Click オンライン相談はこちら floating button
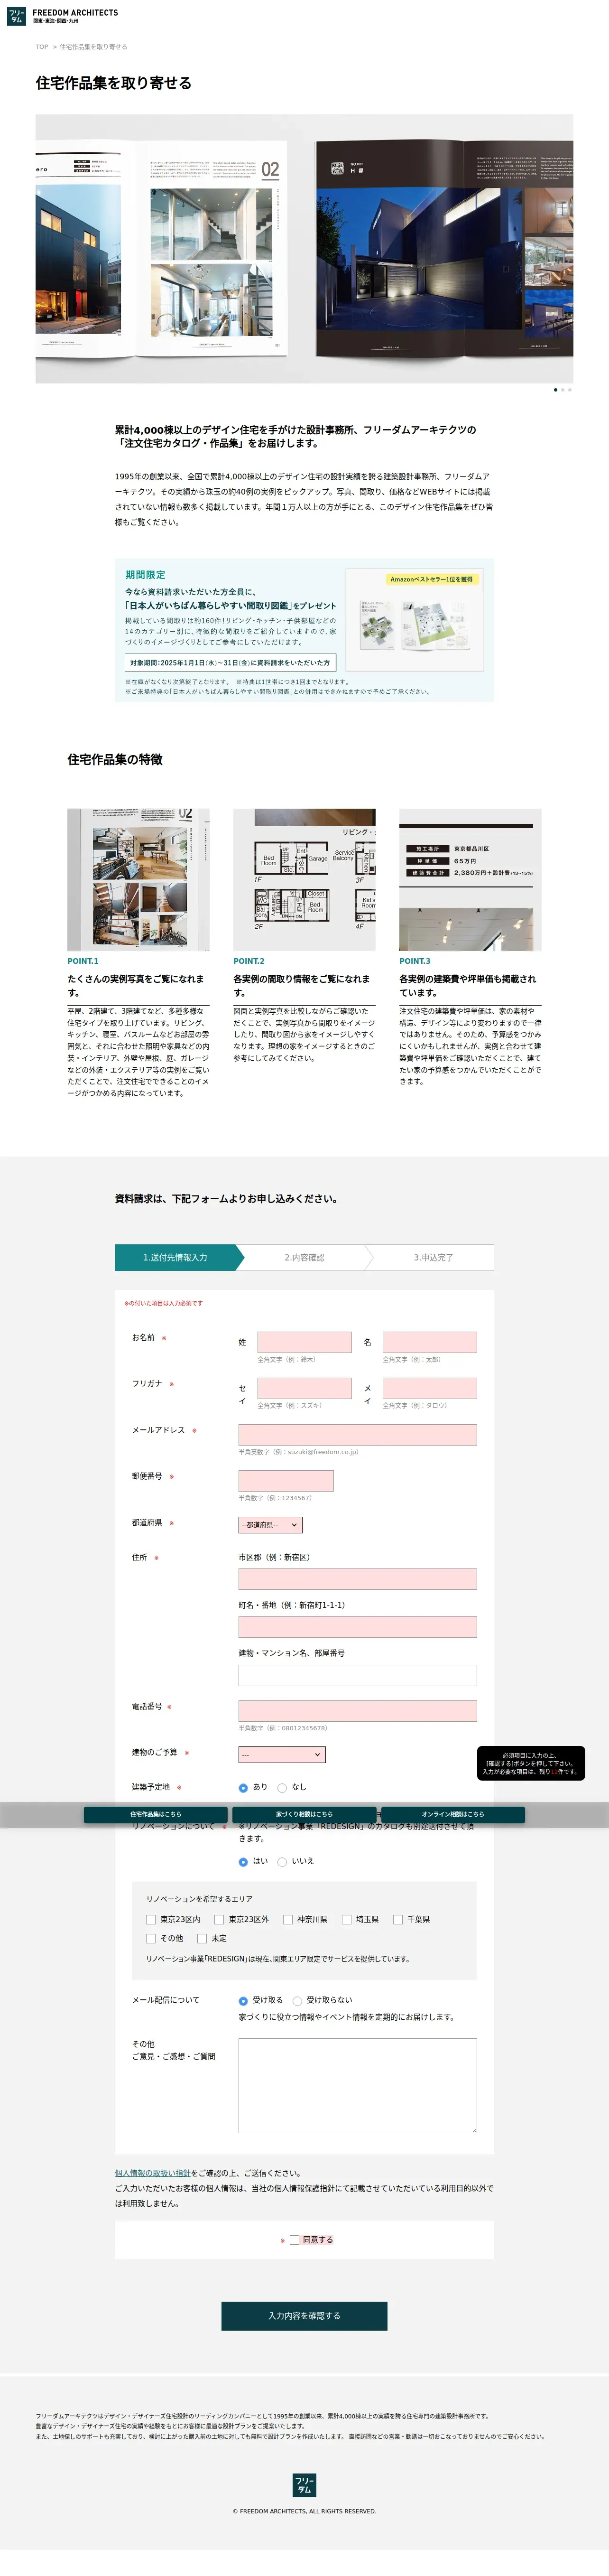609x2576 pixels. click(x=453, y=1814)
